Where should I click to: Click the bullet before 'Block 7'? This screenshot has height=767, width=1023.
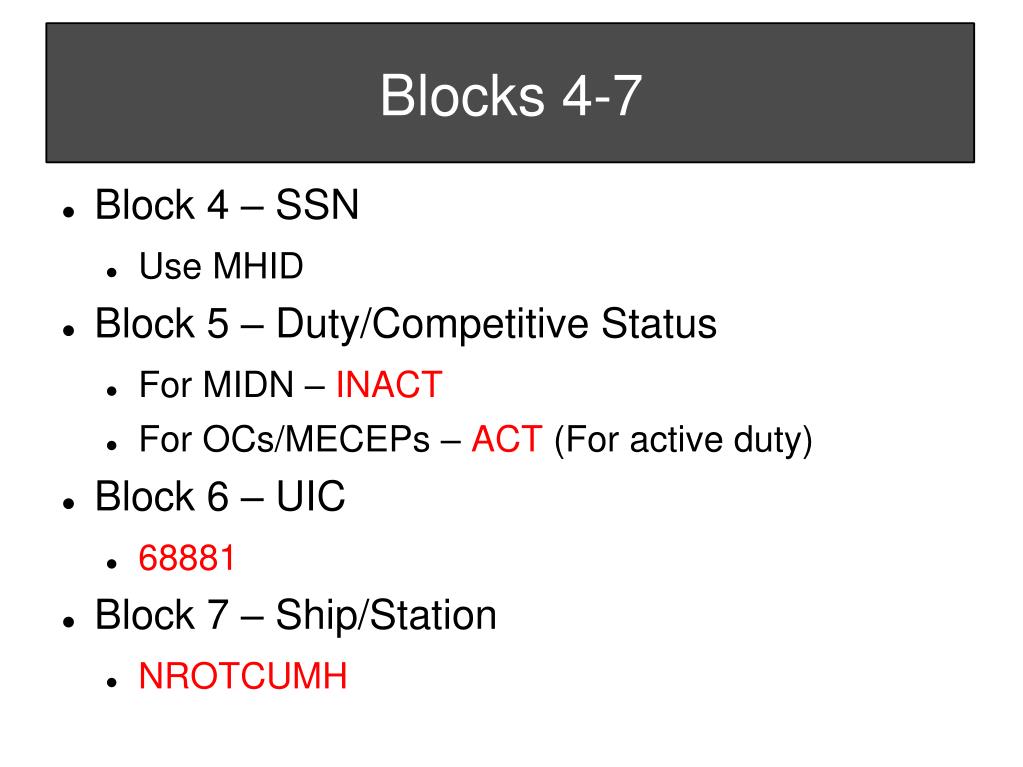tap(69, 622)
